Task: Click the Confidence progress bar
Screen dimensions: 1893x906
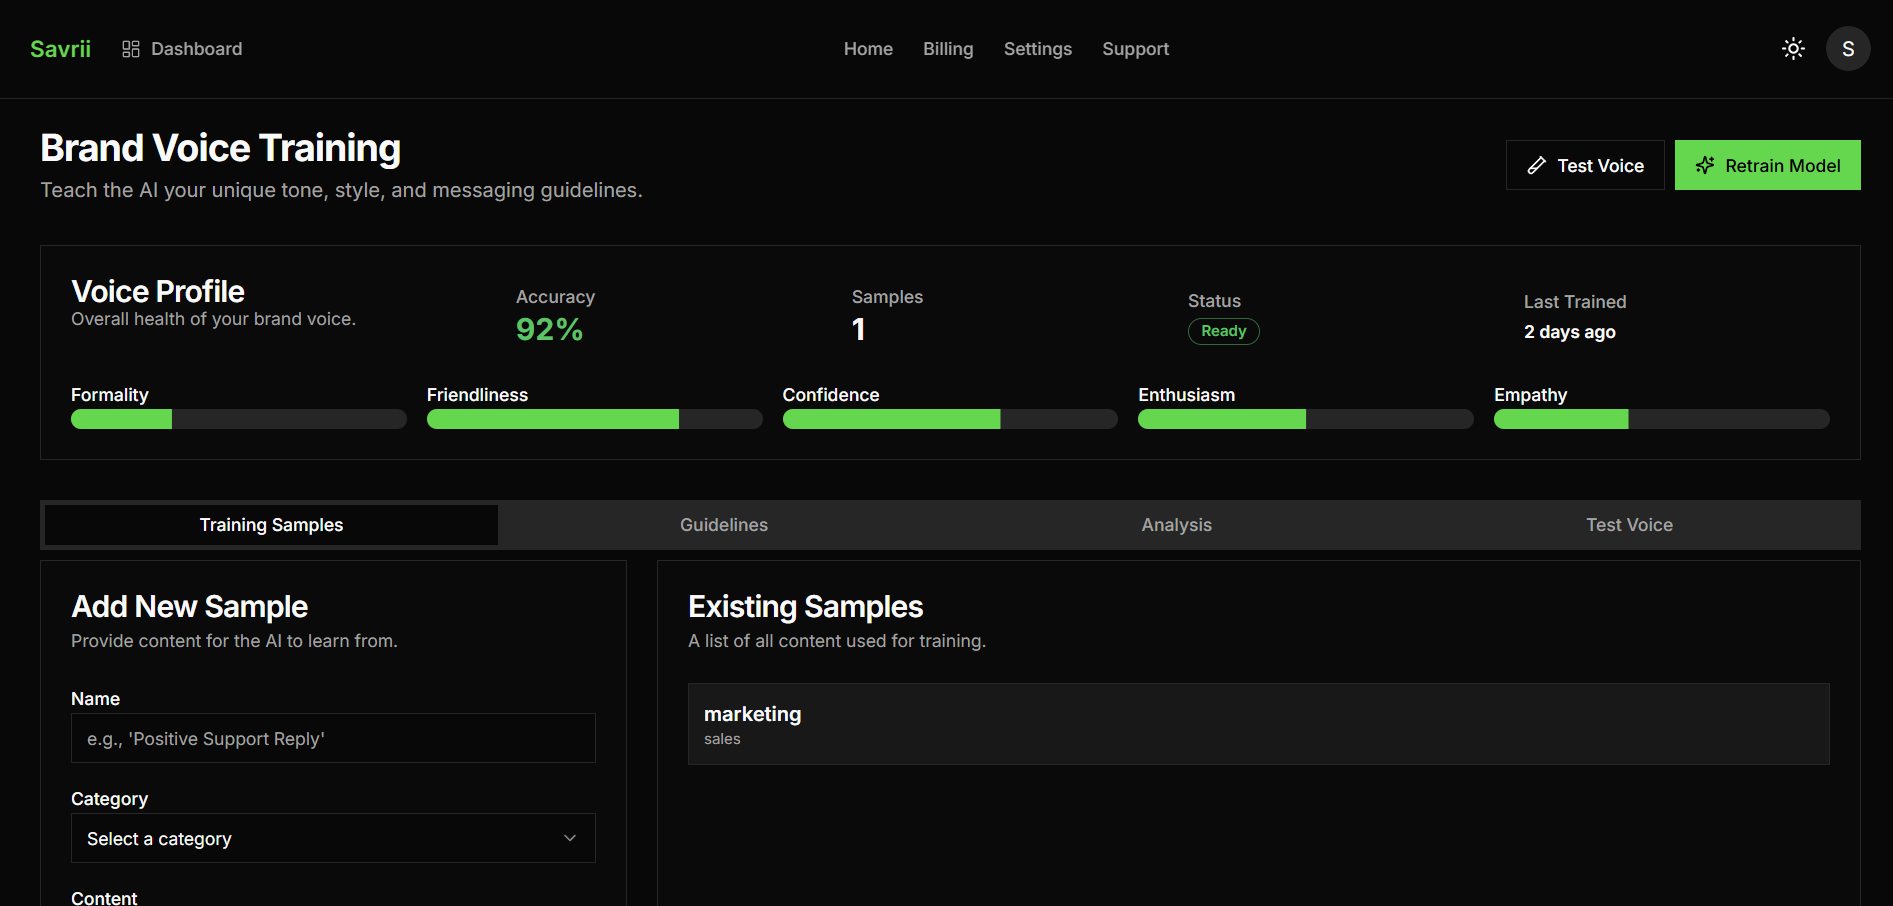Action: 950,419
